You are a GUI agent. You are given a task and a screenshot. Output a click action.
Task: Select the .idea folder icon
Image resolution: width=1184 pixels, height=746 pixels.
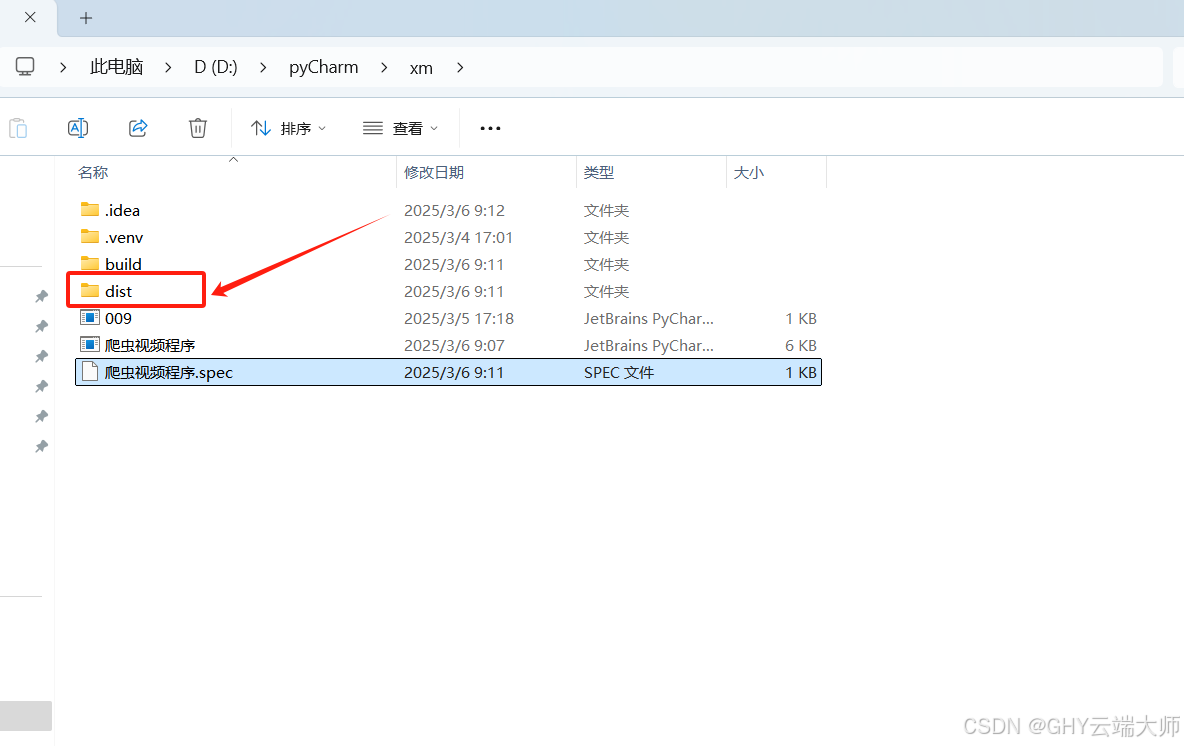[90, 209]
